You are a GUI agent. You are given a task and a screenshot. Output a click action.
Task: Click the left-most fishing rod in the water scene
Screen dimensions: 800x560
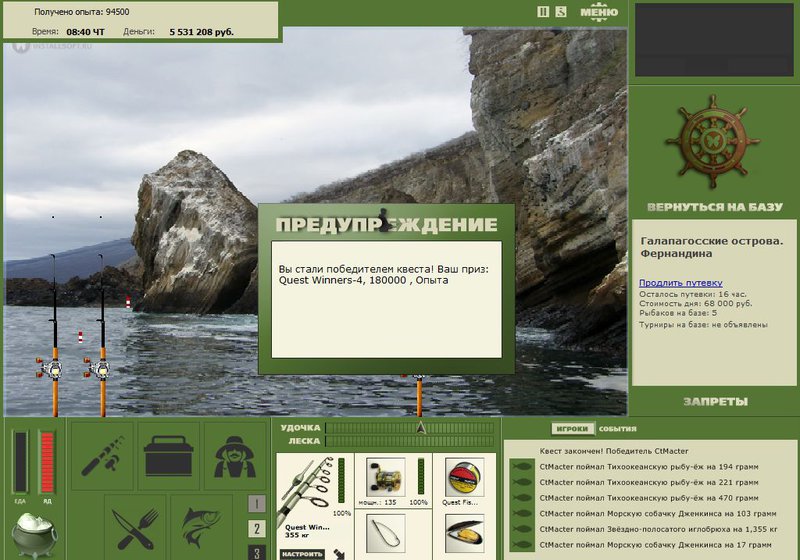(54, 334)
